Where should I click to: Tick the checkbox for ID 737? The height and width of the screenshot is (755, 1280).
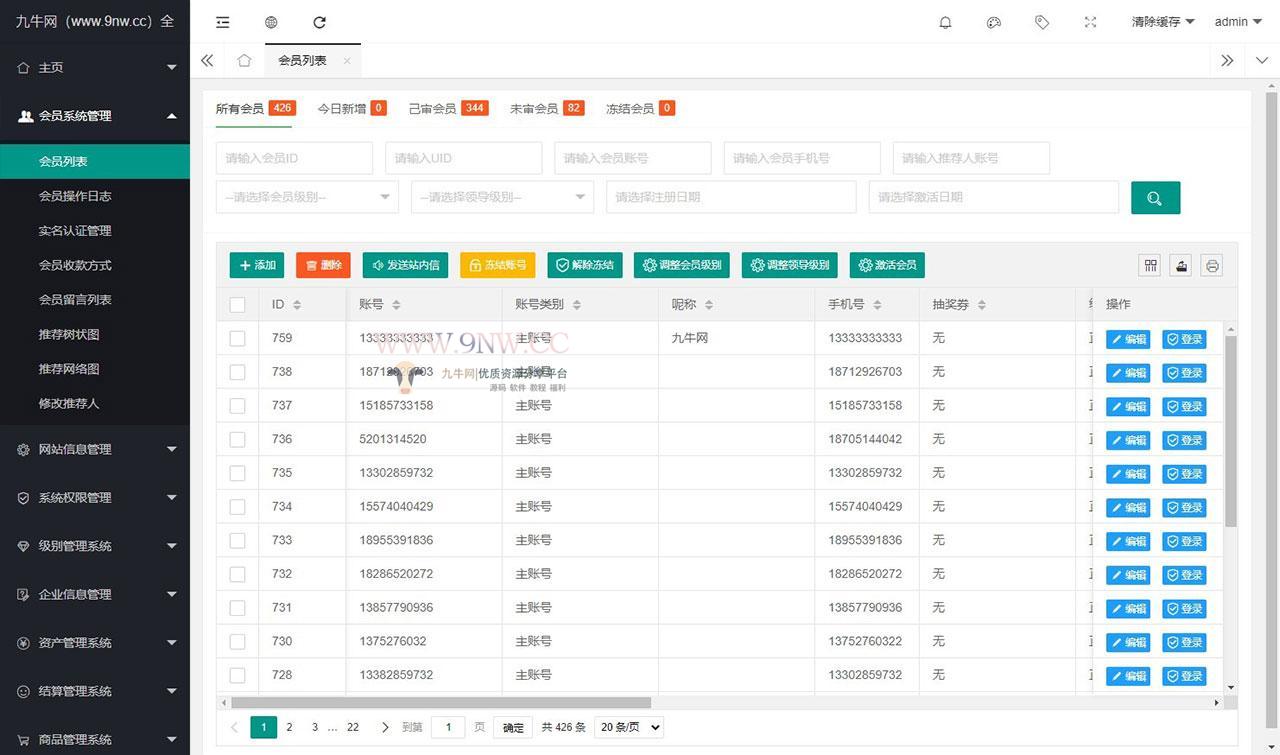237,406
